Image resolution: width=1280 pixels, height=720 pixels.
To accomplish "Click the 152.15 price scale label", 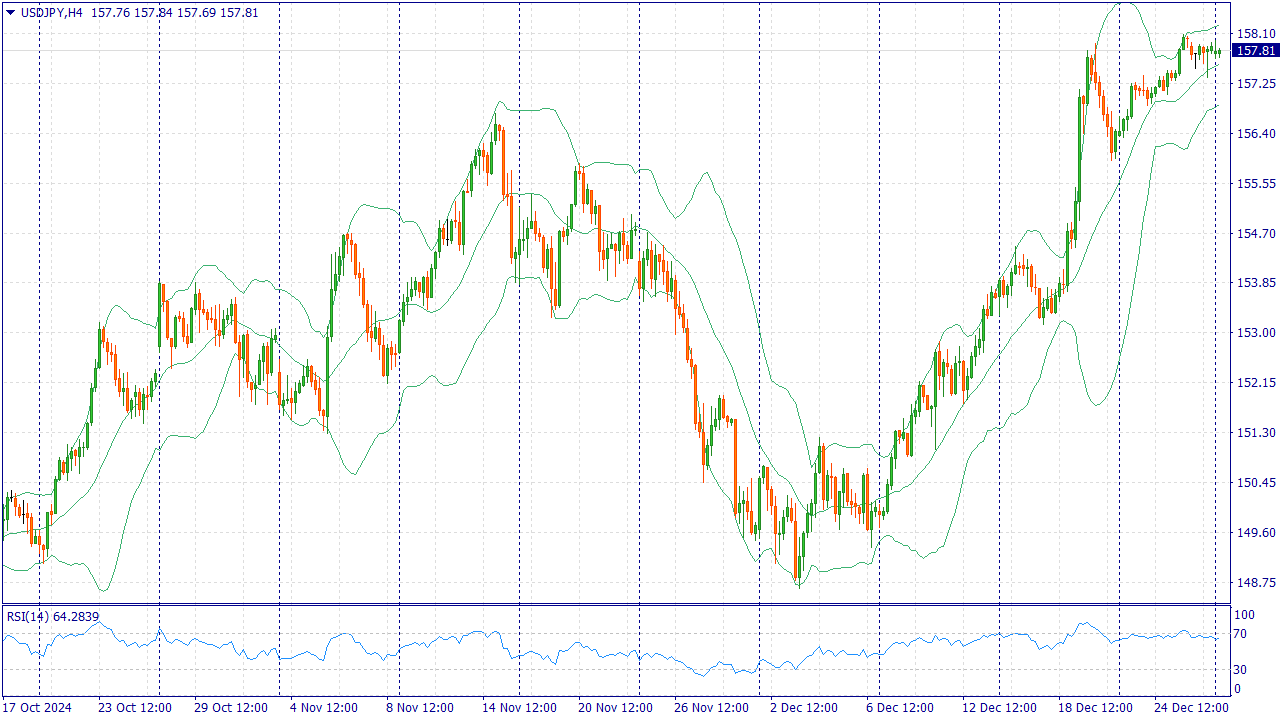I will coord(1254,383).
